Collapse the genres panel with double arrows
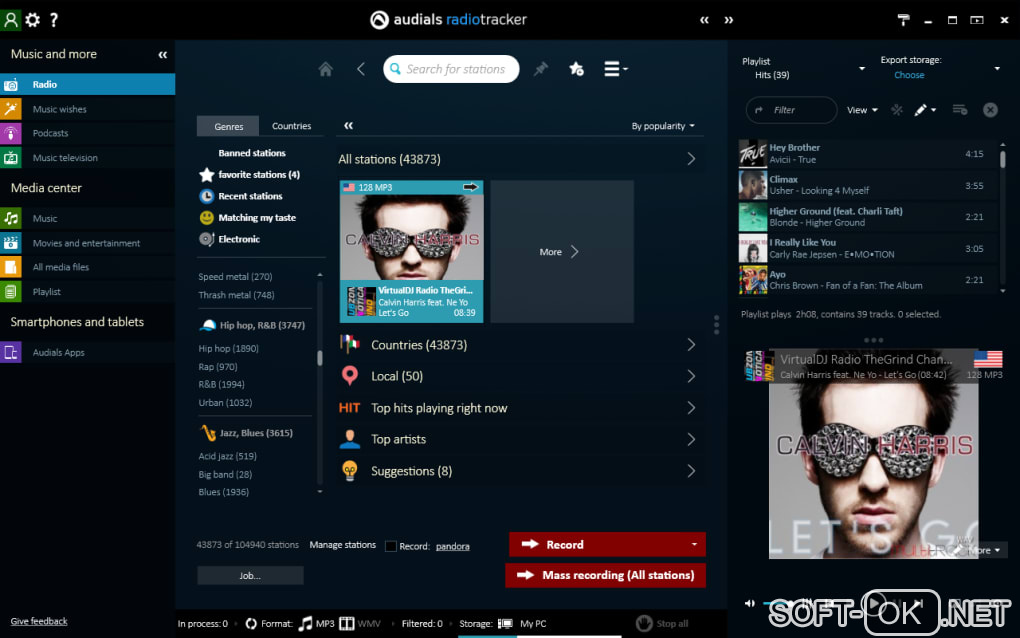The width and height of the screenshot is (1020, 638). (349, 126)
